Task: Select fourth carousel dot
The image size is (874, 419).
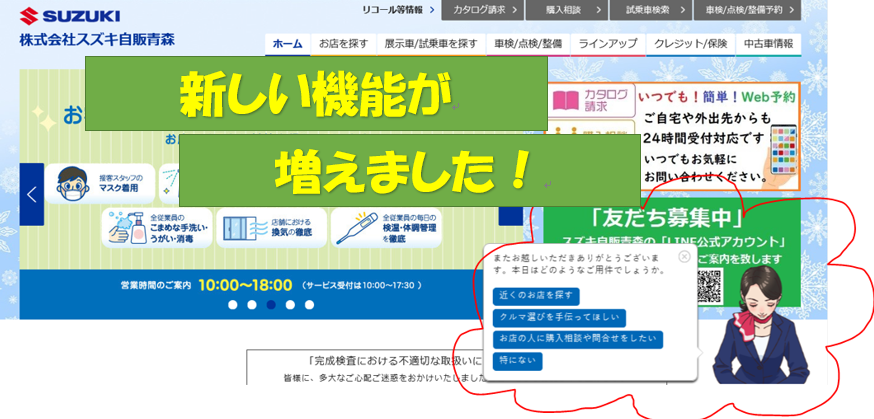Action: [x=290, y=305]
